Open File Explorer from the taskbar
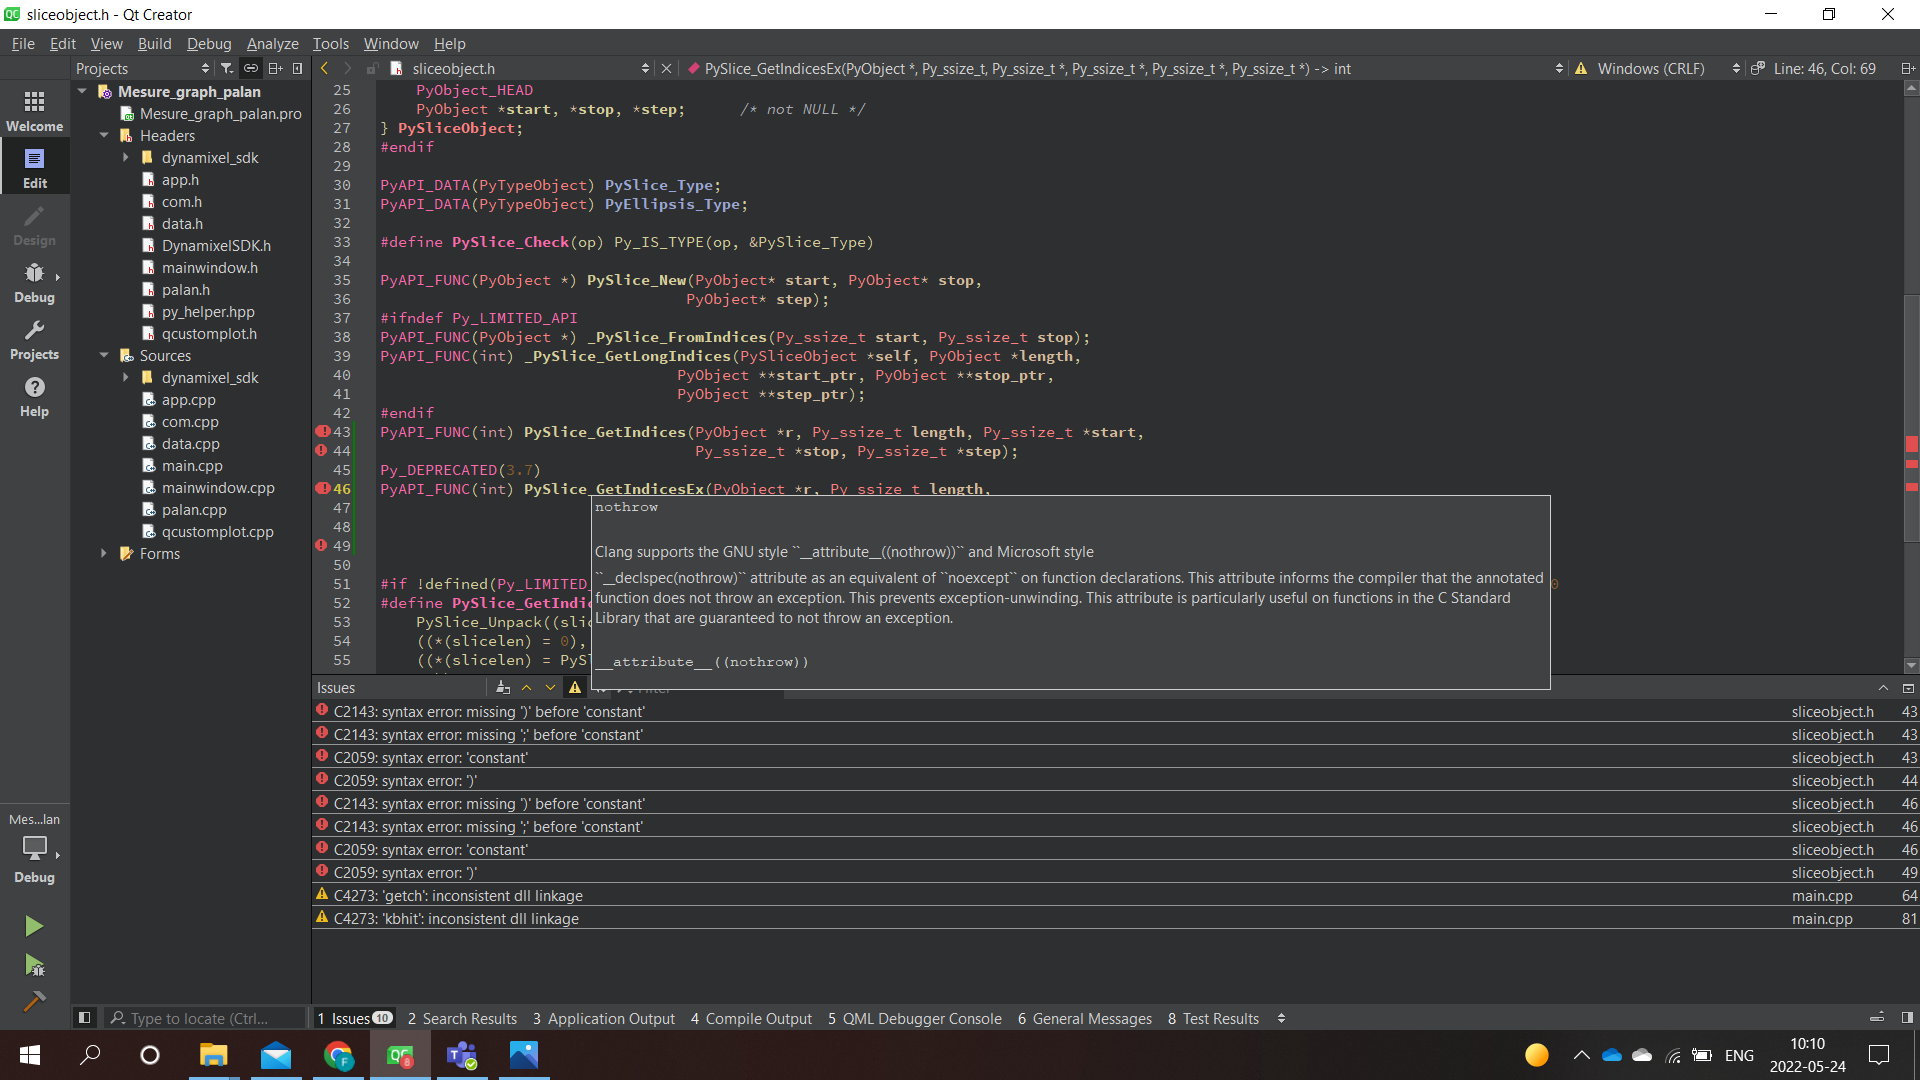The width and height of the screenshot is (1920, 1080). click(x=214, y=1055)
